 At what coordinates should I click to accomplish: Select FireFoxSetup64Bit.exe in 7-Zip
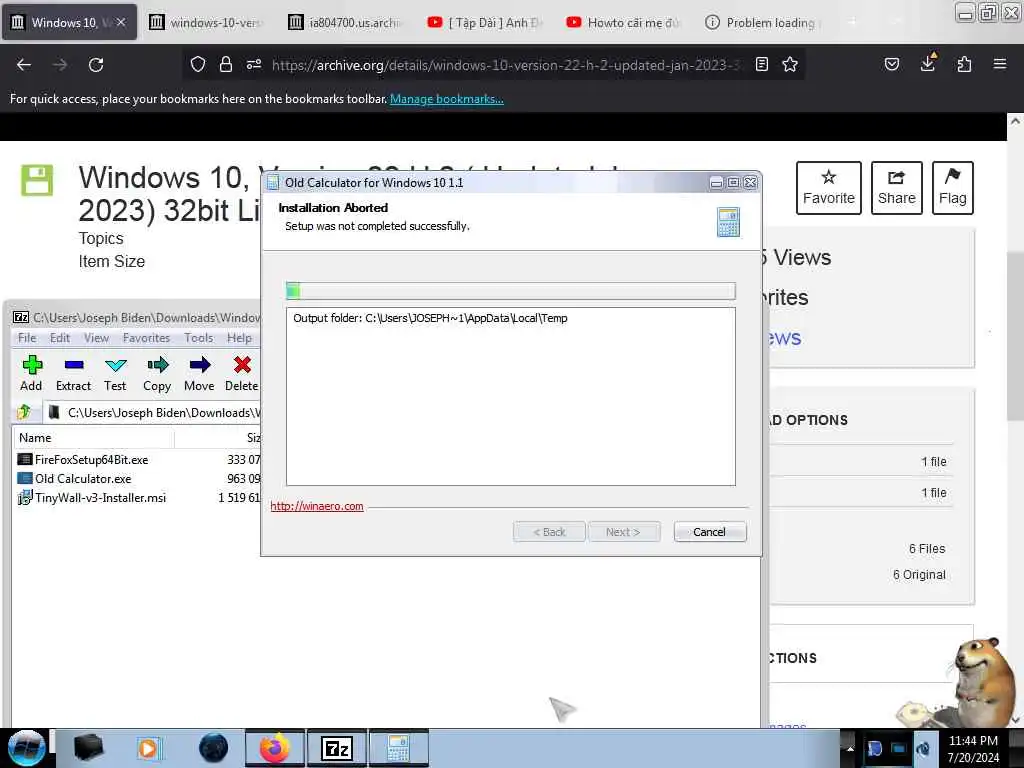tap(91, 460)
